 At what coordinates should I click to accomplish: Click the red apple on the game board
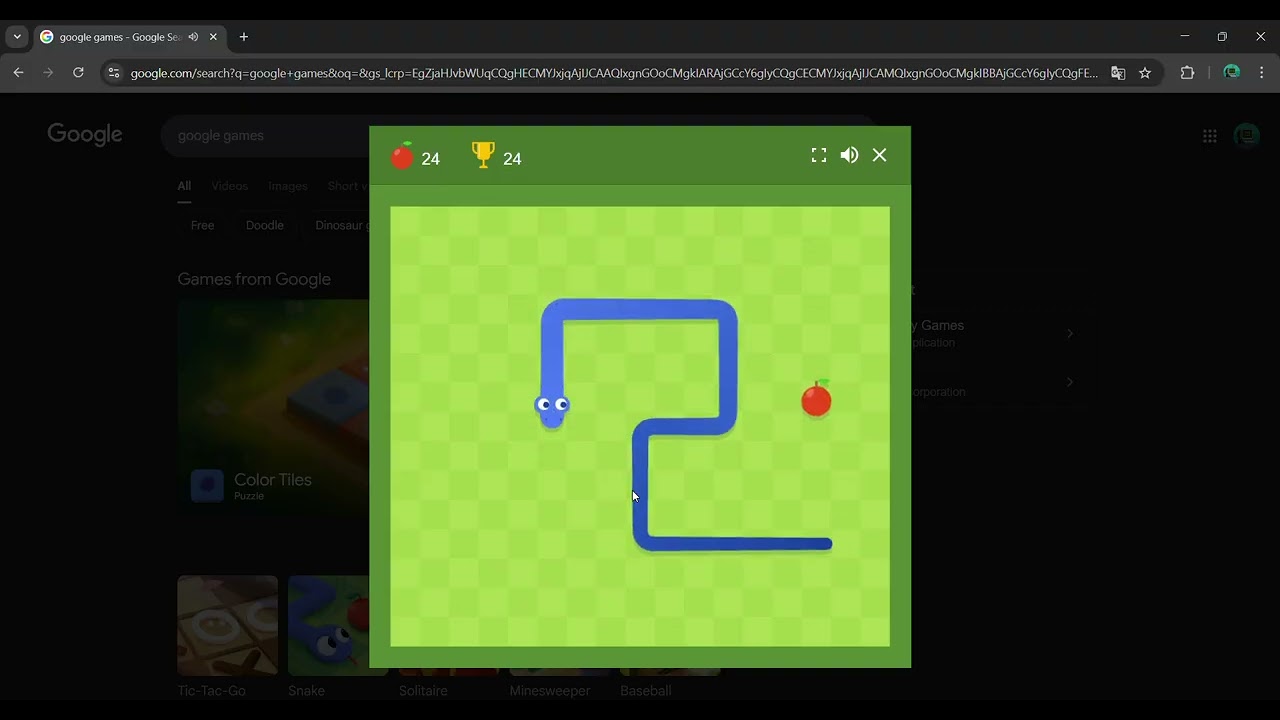817,399
